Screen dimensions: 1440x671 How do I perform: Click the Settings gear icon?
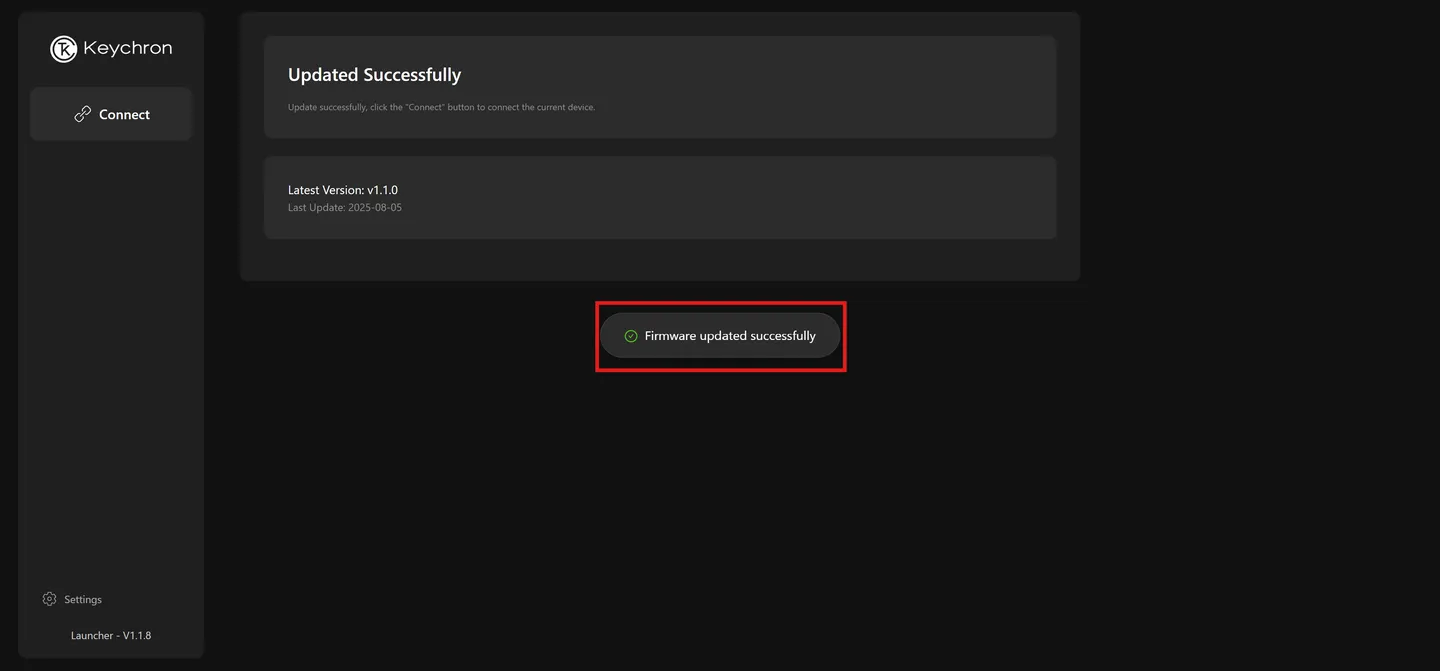point(50,599)
